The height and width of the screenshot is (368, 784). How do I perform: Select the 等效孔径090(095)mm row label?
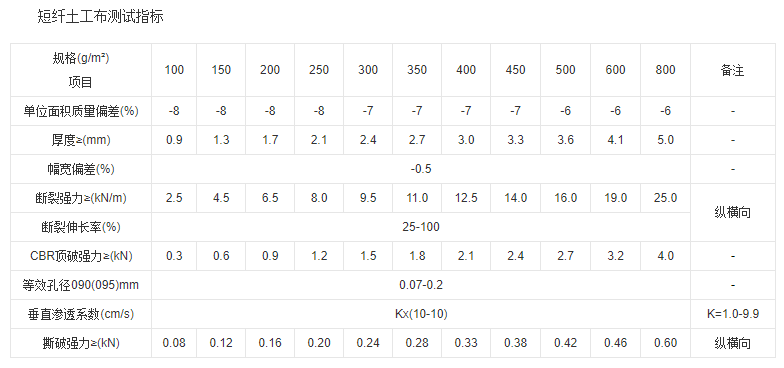81,285
